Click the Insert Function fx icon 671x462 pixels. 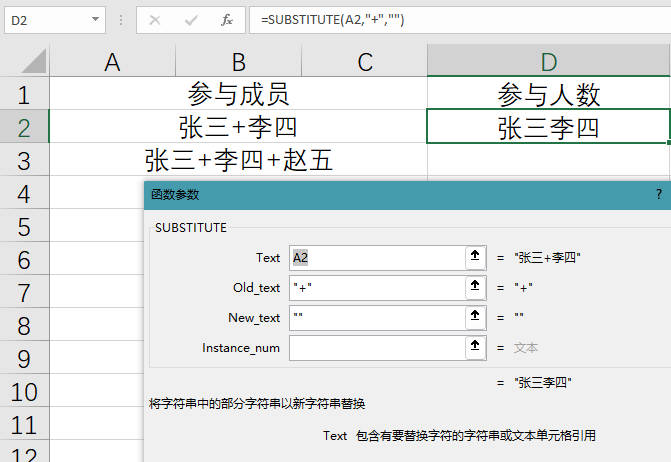pos(227,20)
